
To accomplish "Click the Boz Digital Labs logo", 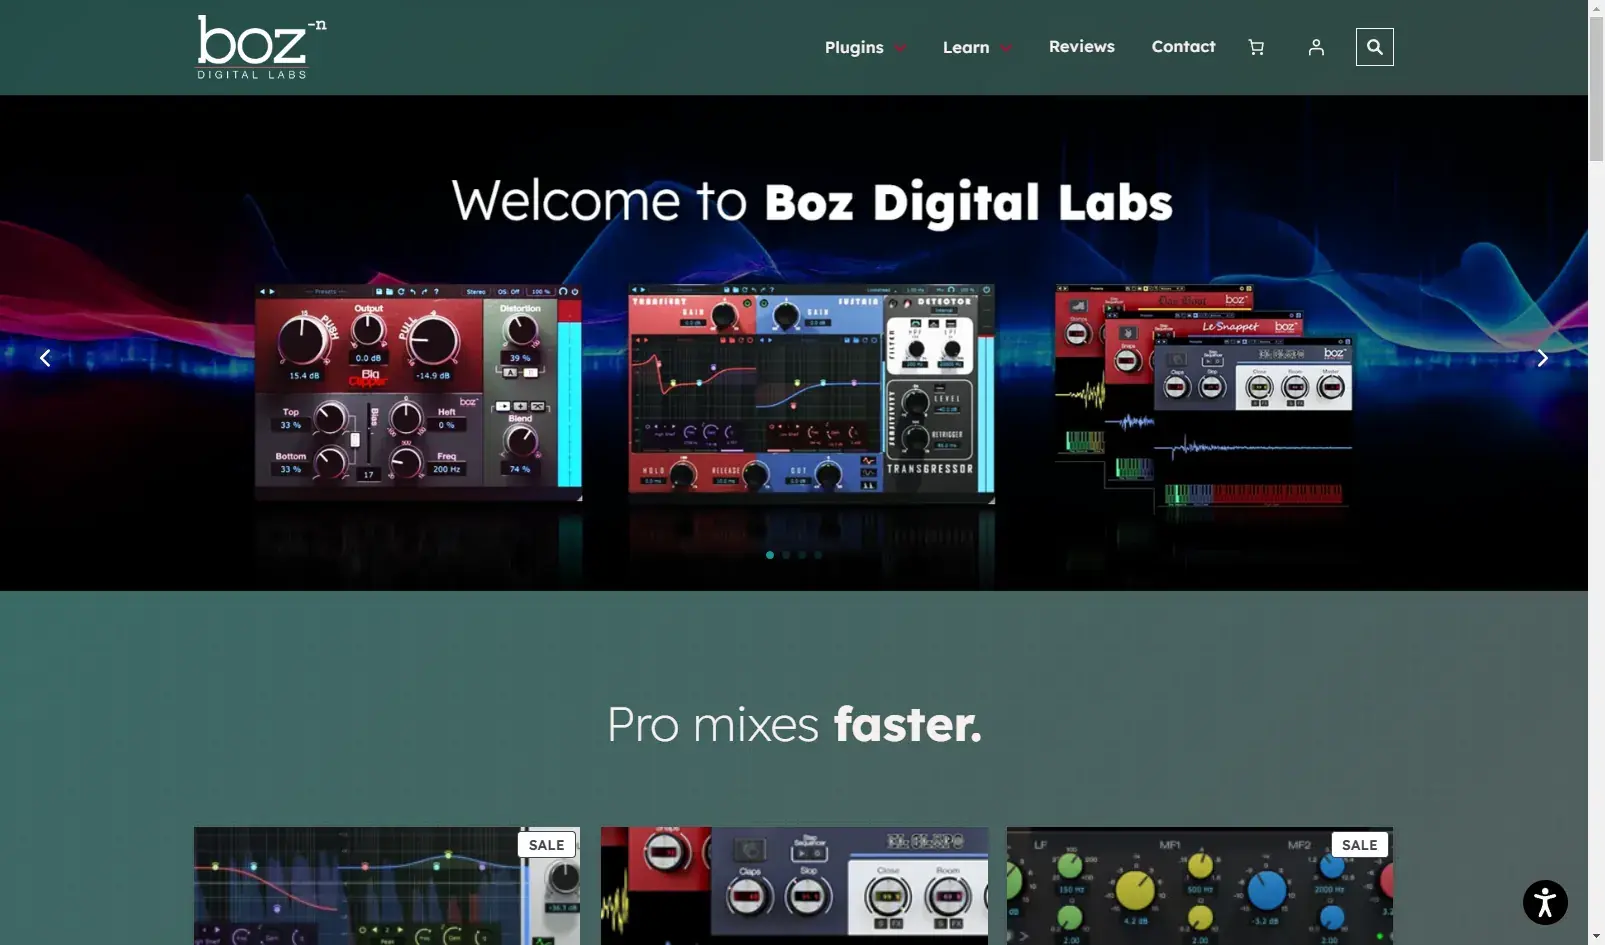I will 261,47.
